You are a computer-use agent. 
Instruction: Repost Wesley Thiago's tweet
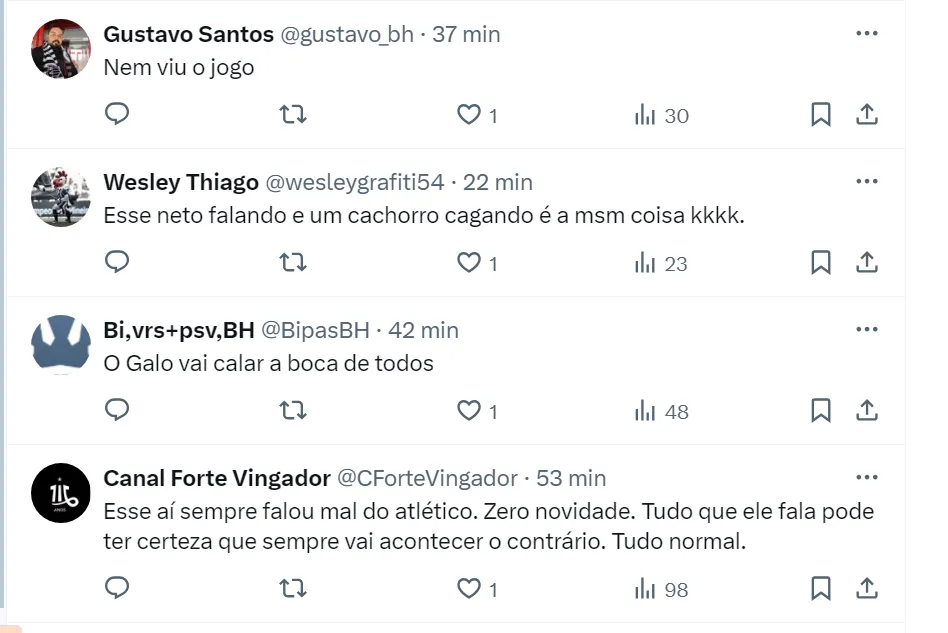[293, 263]
